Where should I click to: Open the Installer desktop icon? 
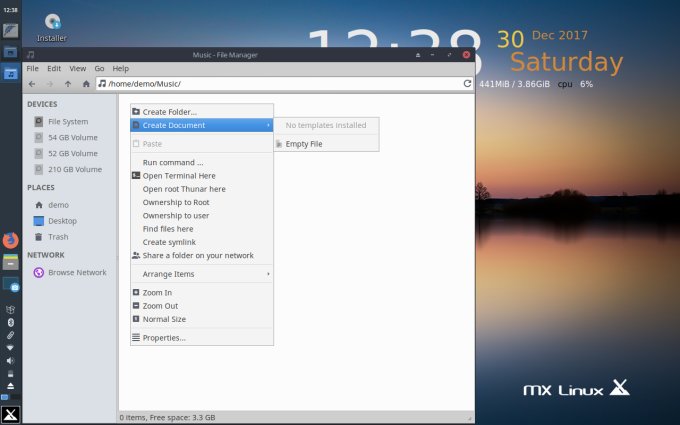tap(52, 27)
